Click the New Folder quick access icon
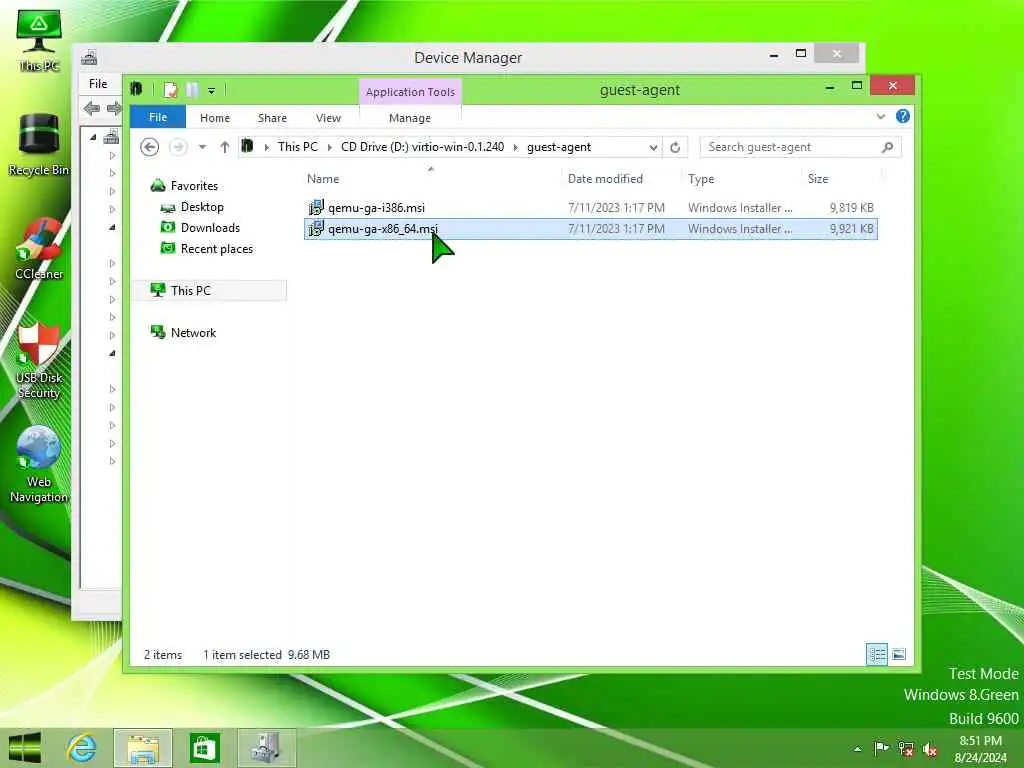 point(191,90)
